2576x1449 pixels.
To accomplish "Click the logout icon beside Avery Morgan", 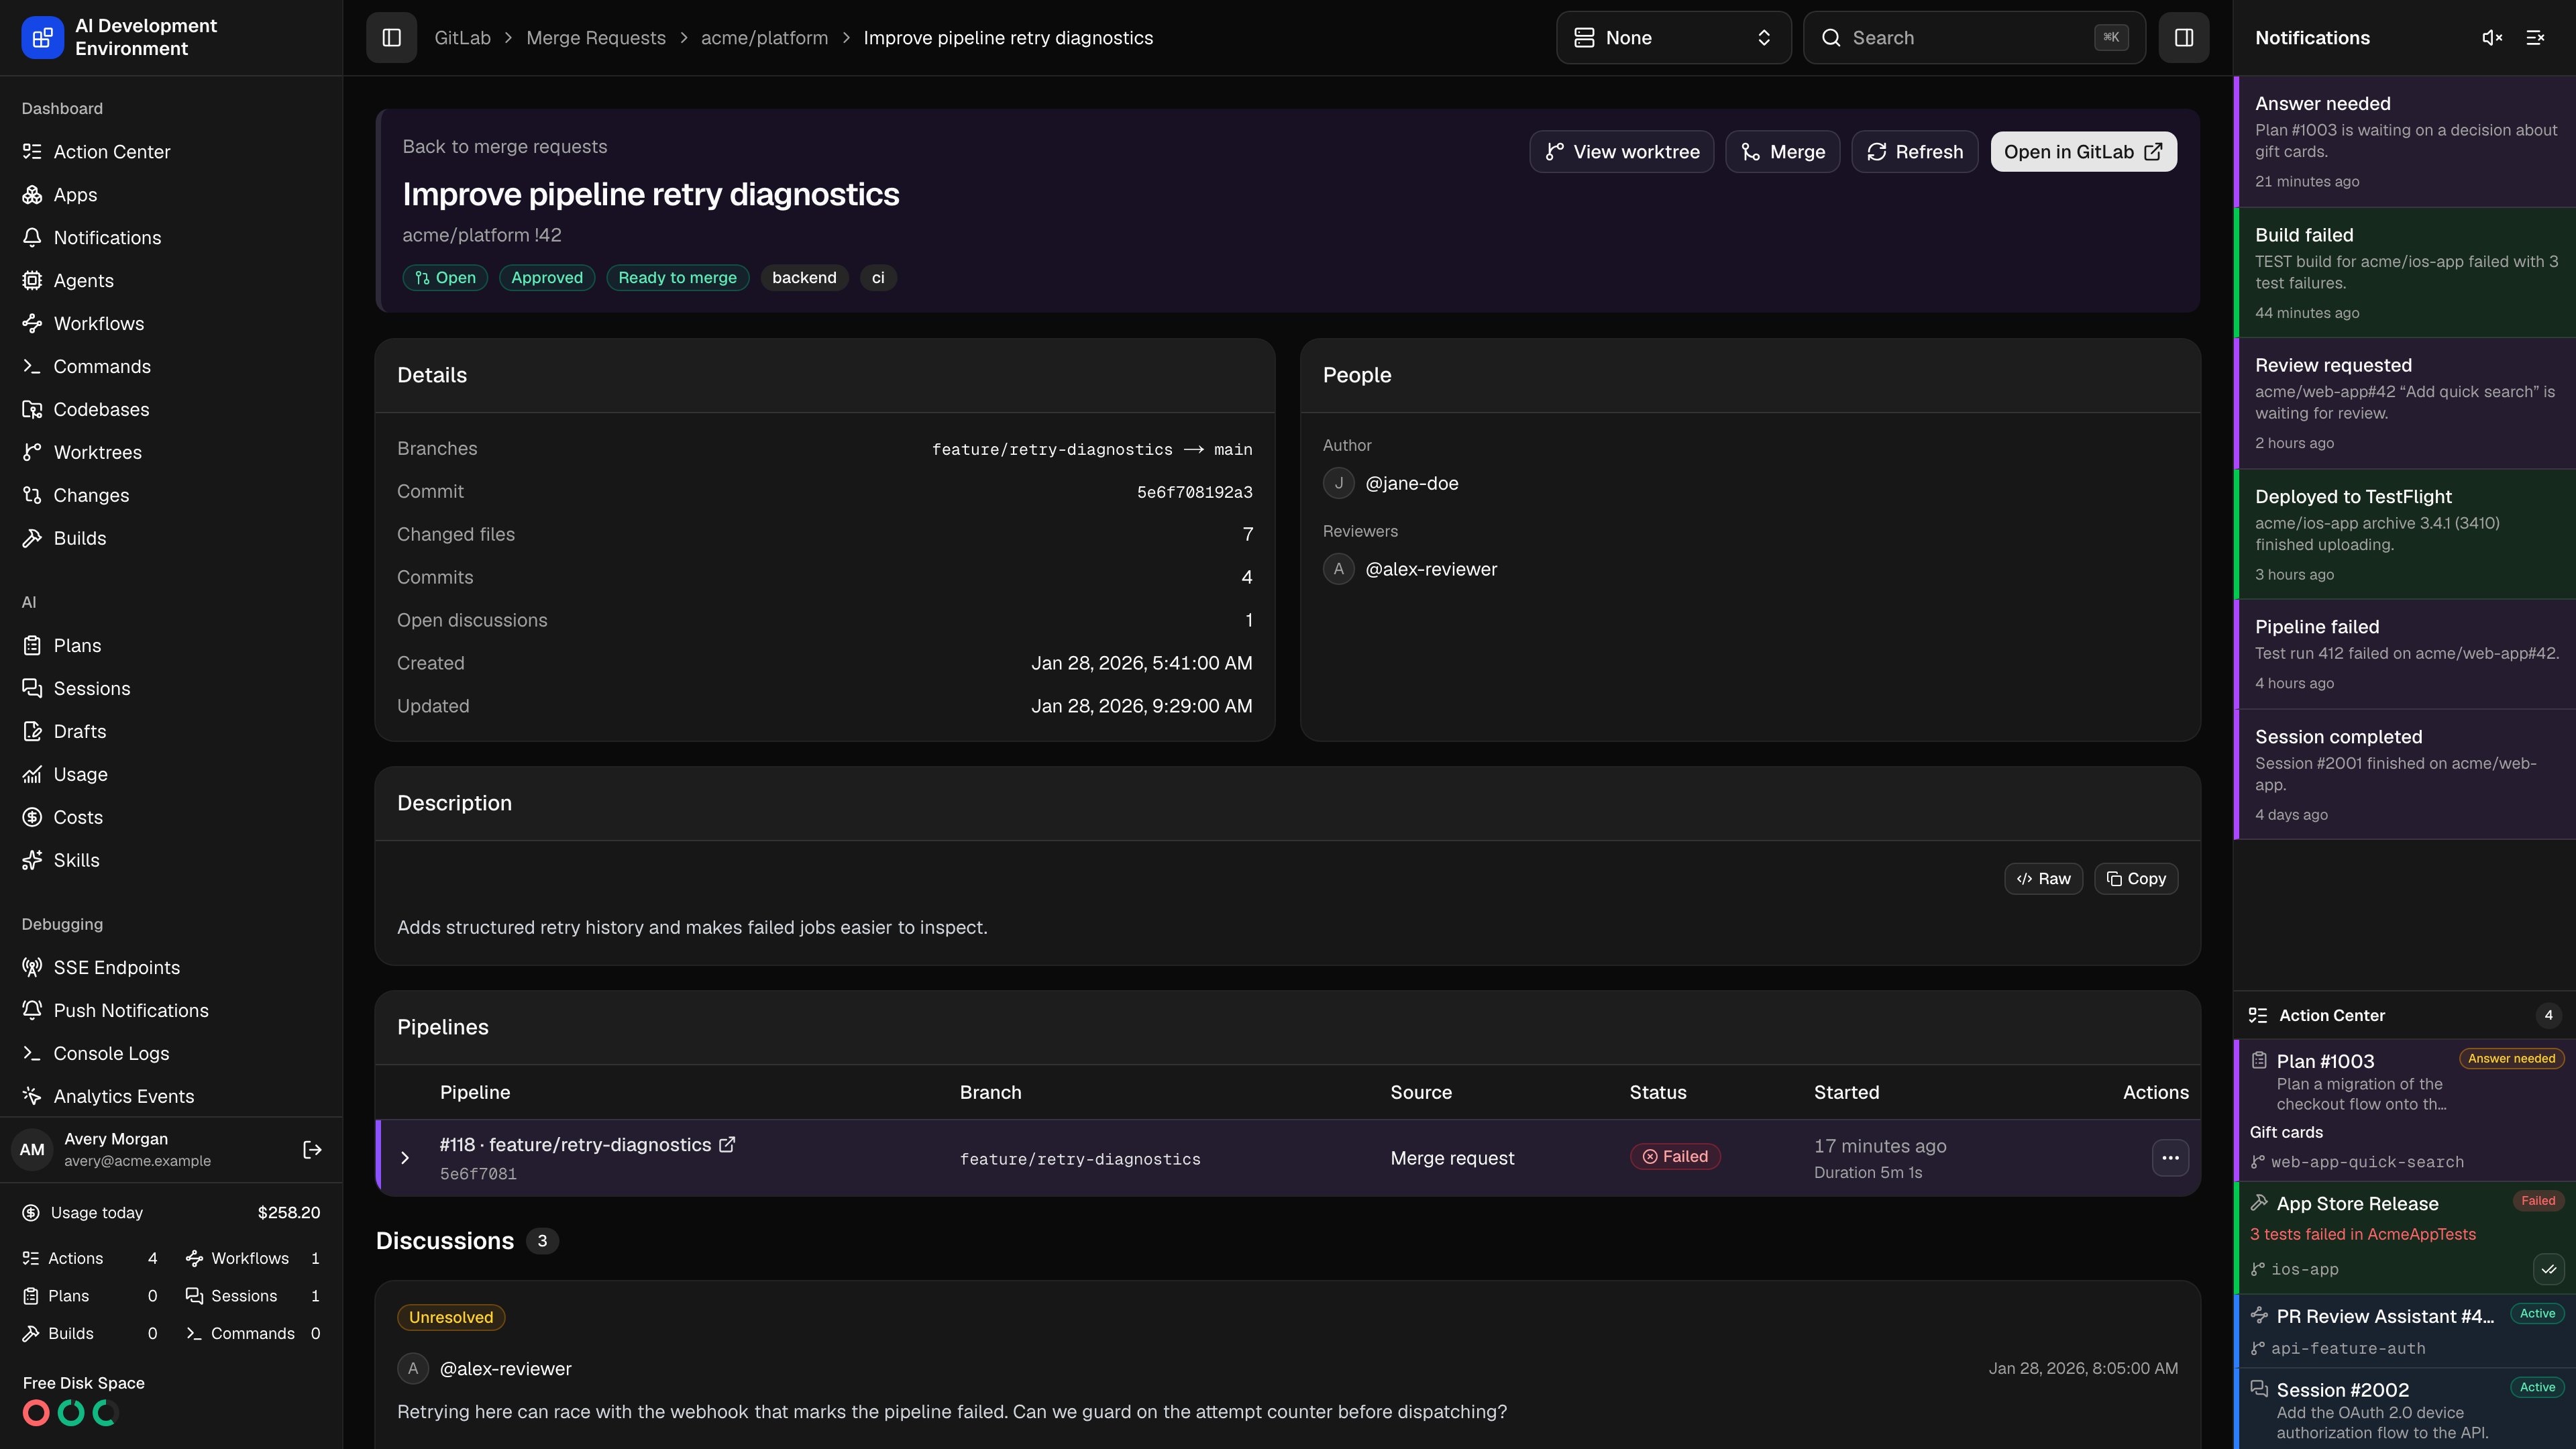I will coord(312,1150).
